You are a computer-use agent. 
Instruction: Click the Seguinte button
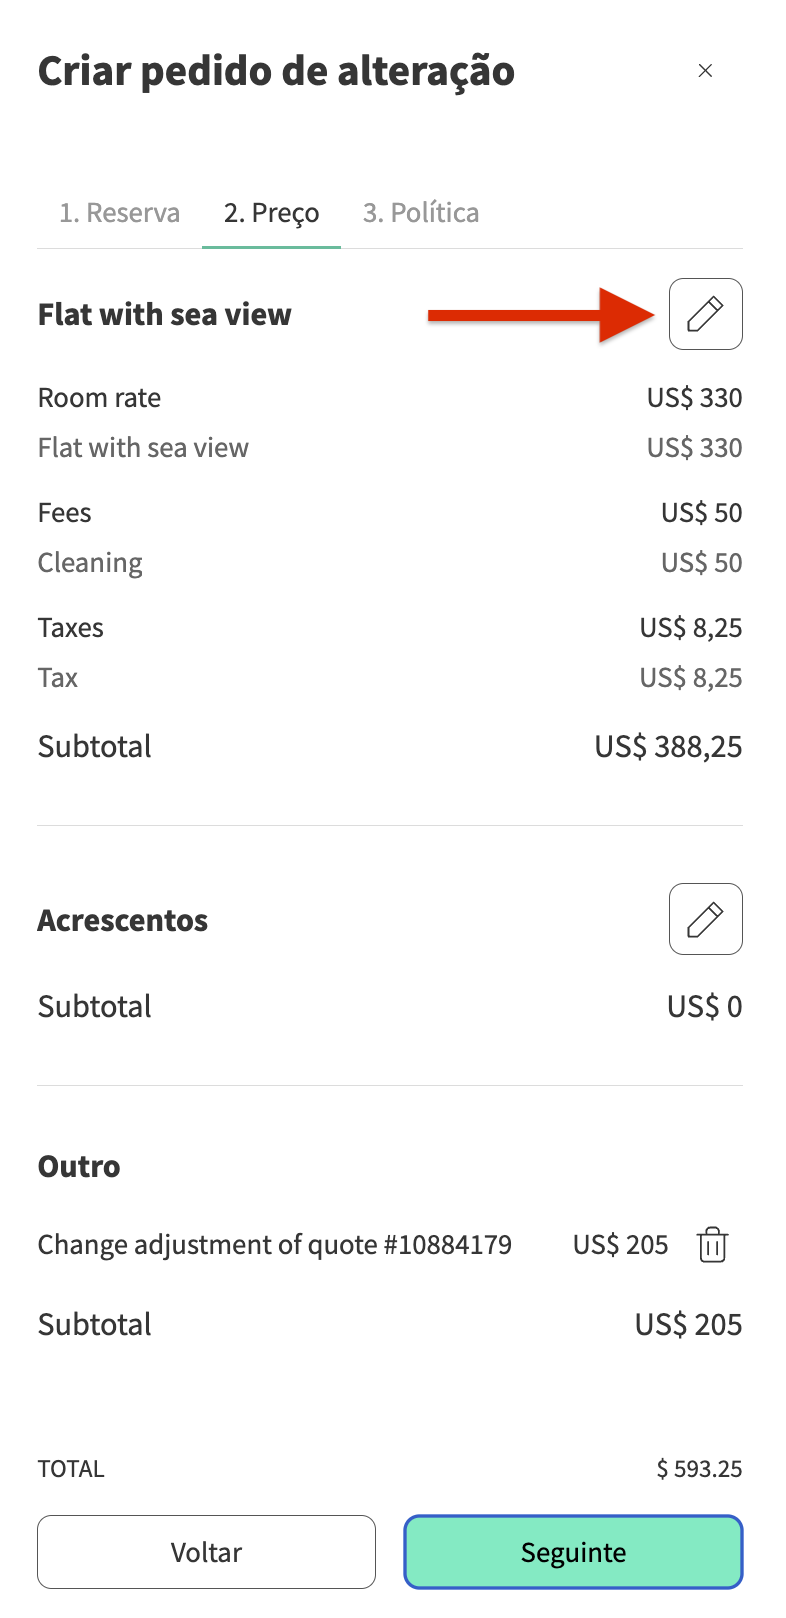573,1552
